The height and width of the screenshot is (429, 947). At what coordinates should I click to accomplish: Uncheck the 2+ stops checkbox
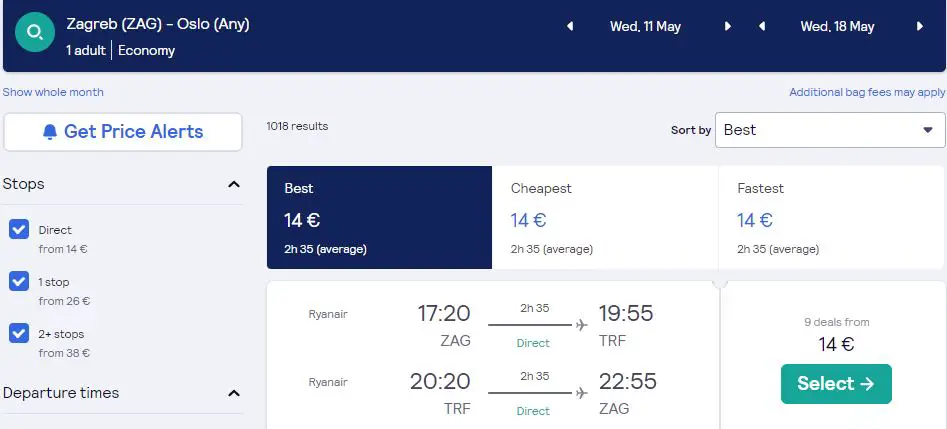tap(19, 333)
